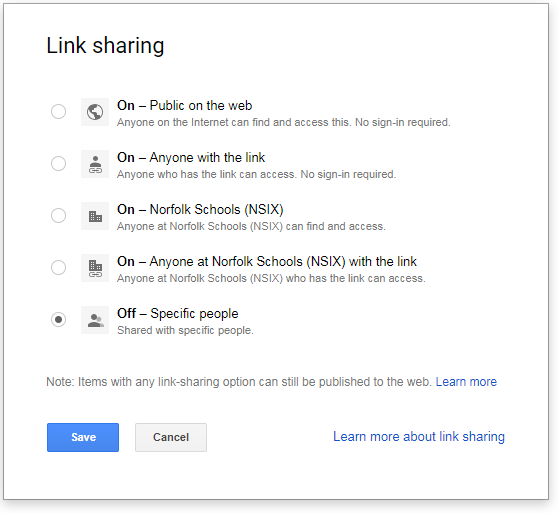Click the 'On – Public on the web' label

click(185, 106)
